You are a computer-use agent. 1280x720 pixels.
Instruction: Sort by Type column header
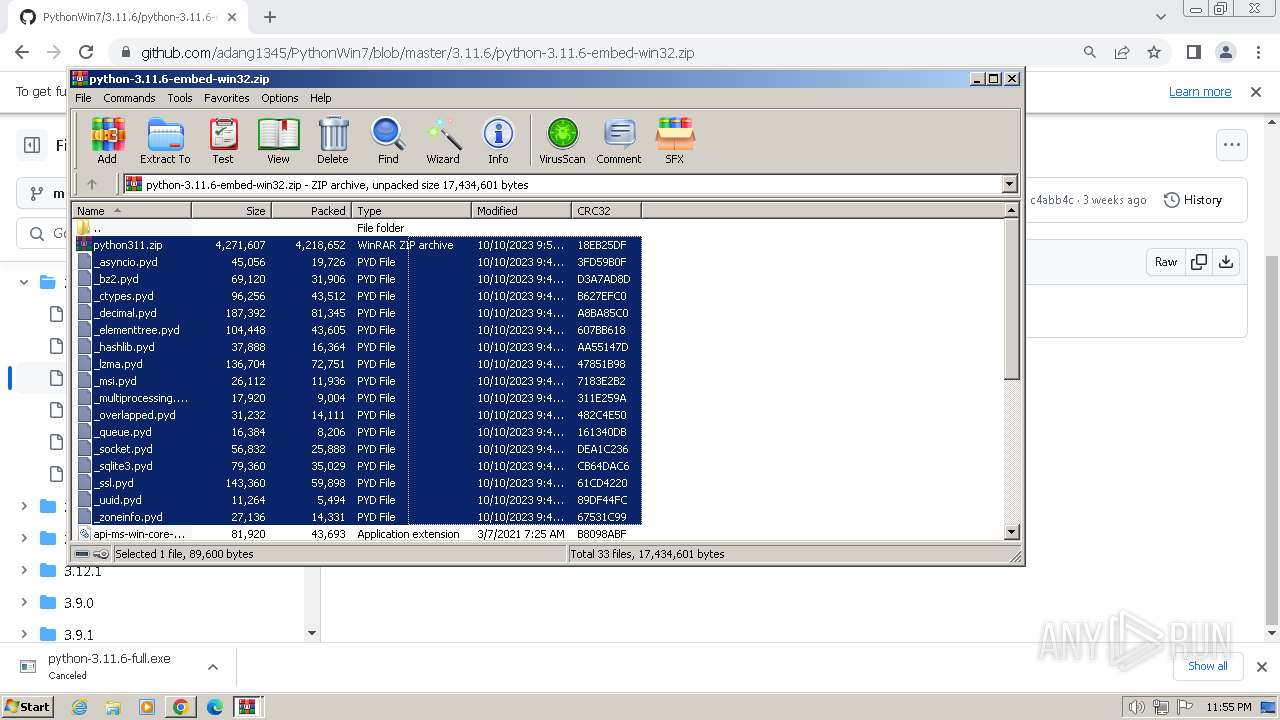click(412, 210)
